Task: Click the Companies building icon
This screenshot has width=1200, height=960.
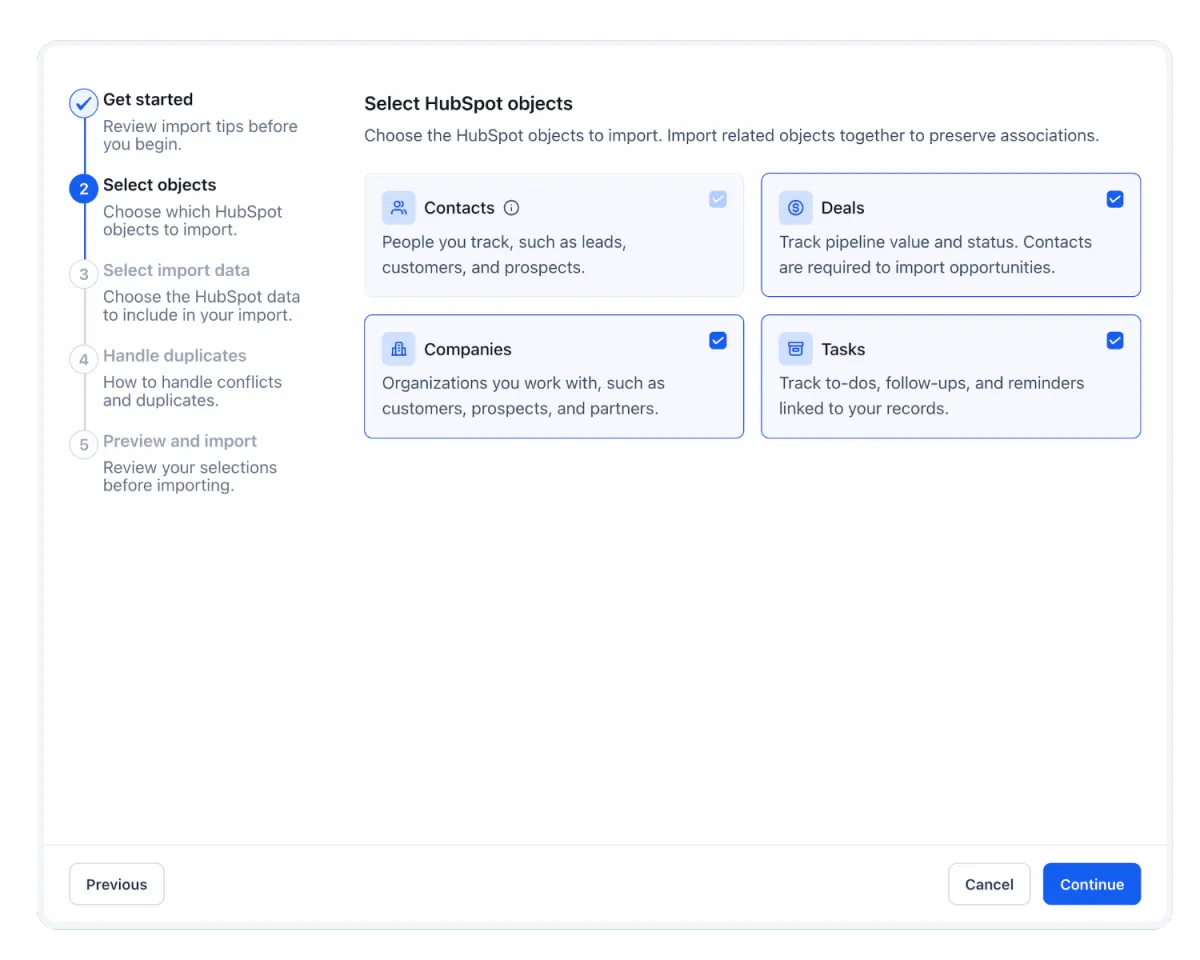Action: point(399,349)
